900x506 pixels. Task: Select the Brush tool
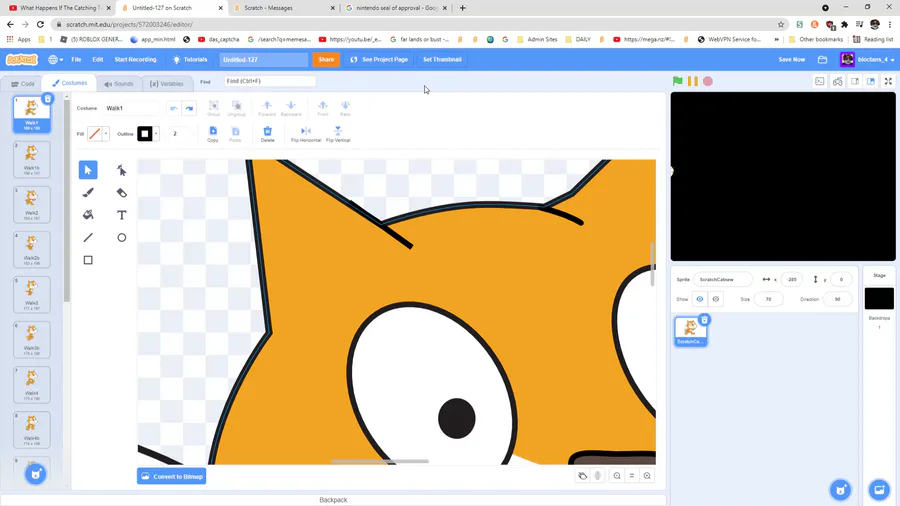[x=88, y=193]
